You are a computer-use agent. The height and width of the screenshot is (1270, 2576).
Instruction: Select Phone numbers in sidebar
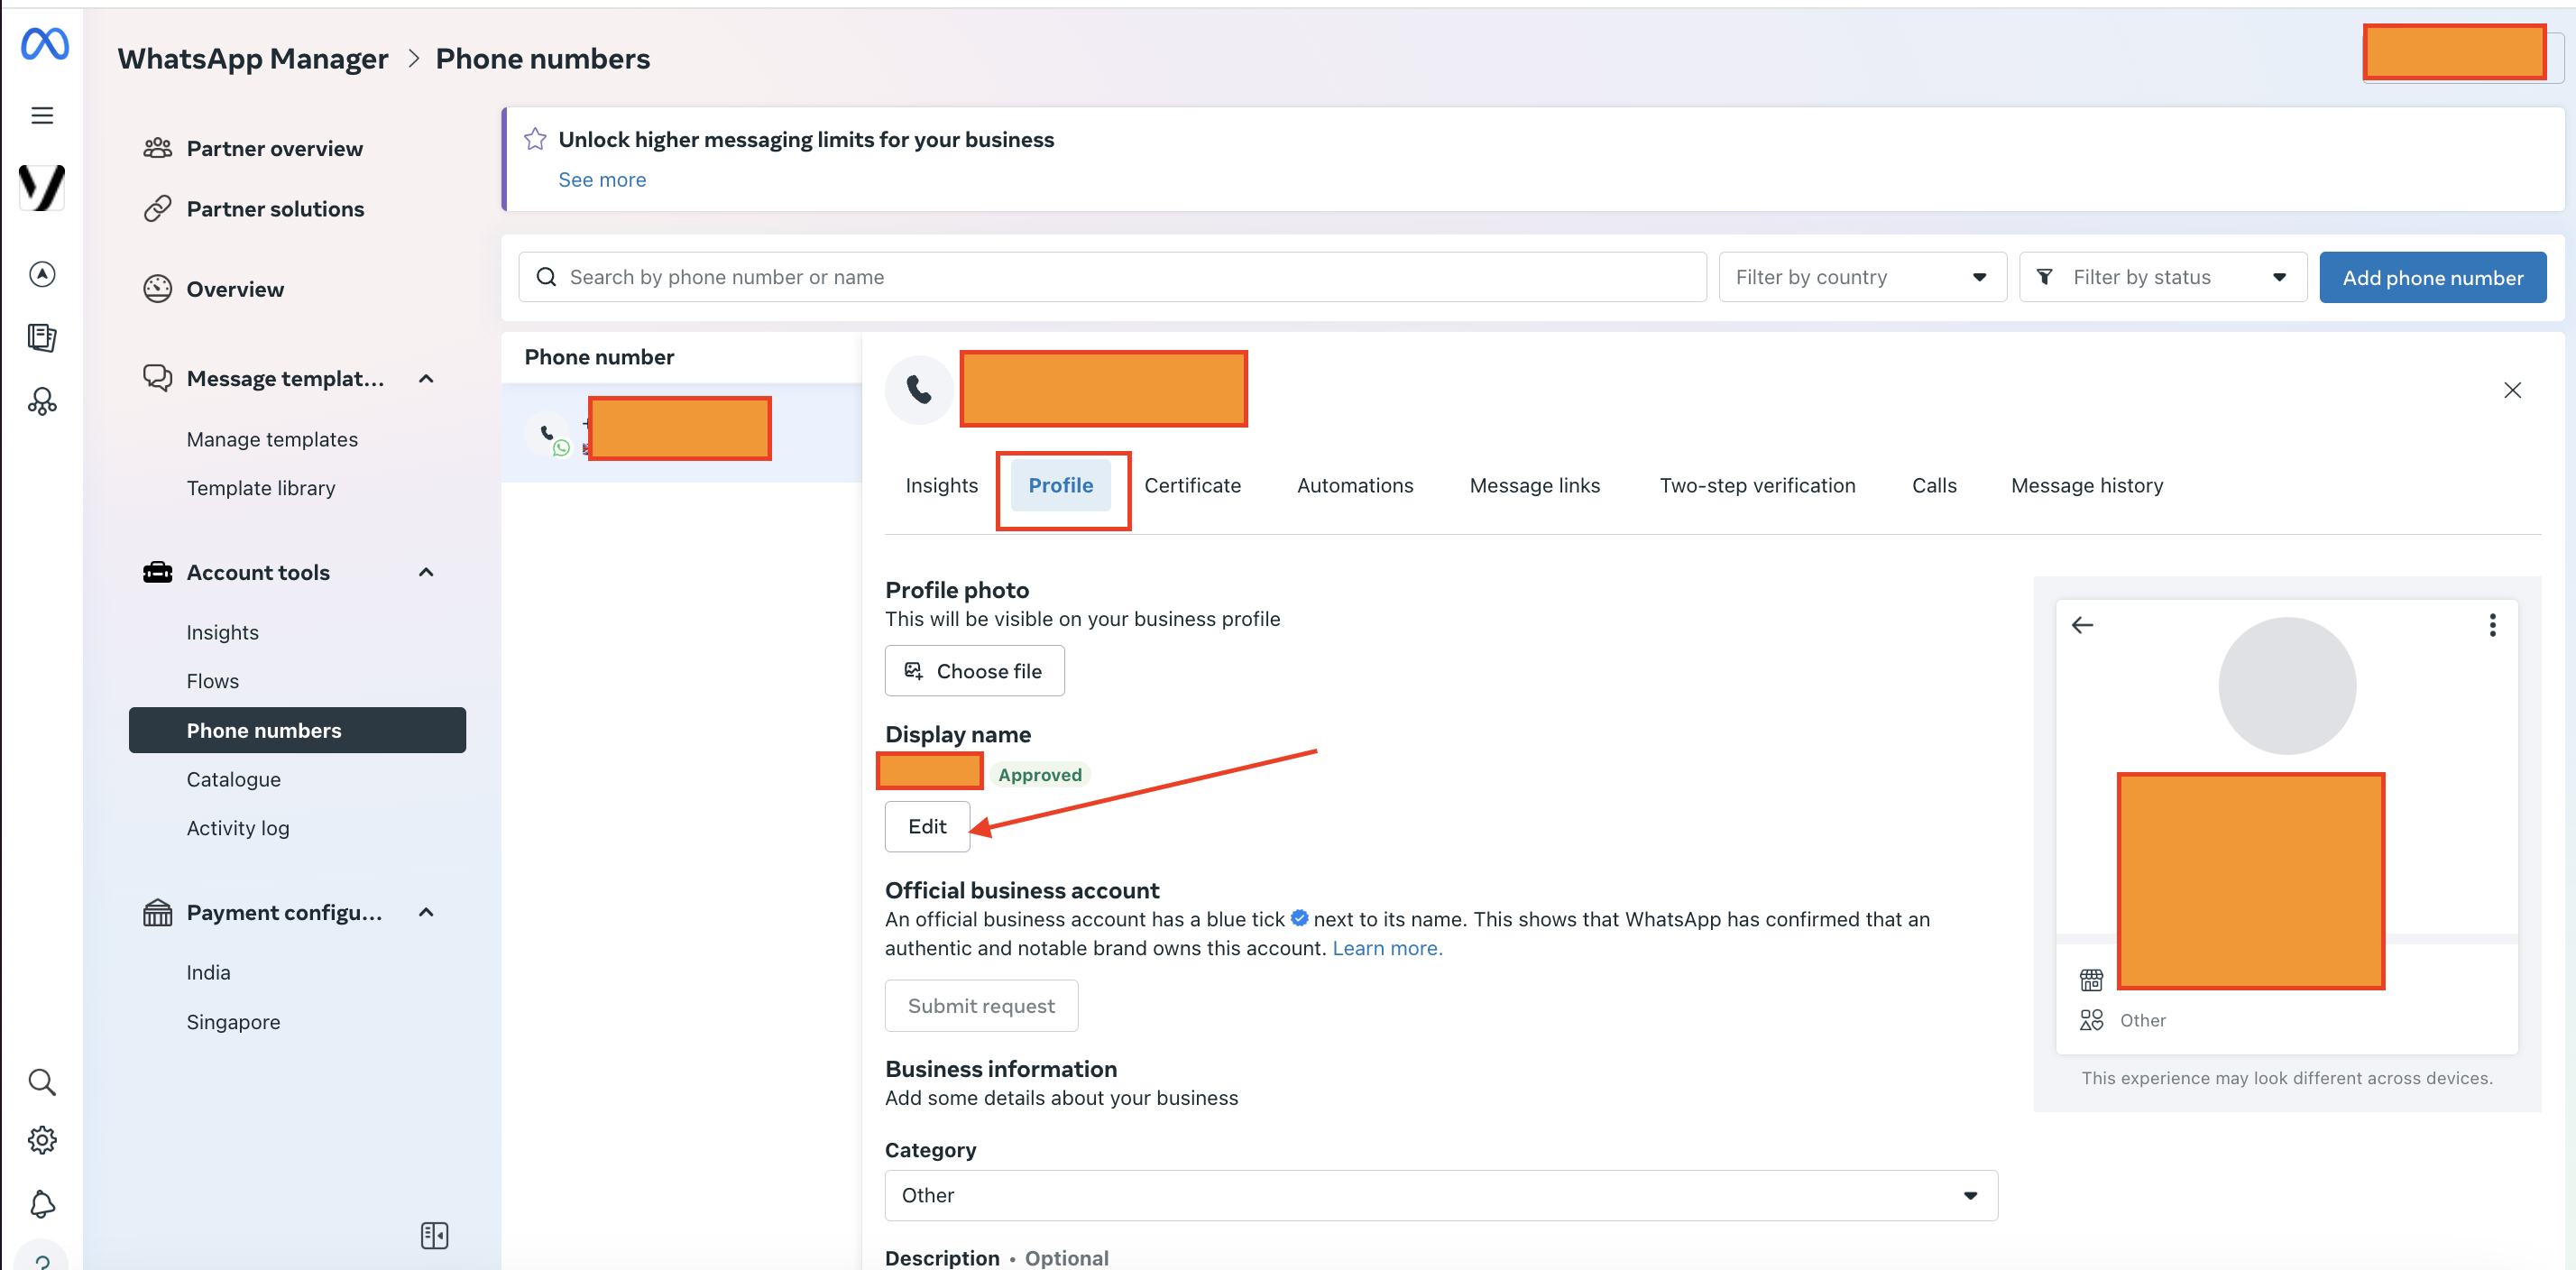[x=297, y=731]
